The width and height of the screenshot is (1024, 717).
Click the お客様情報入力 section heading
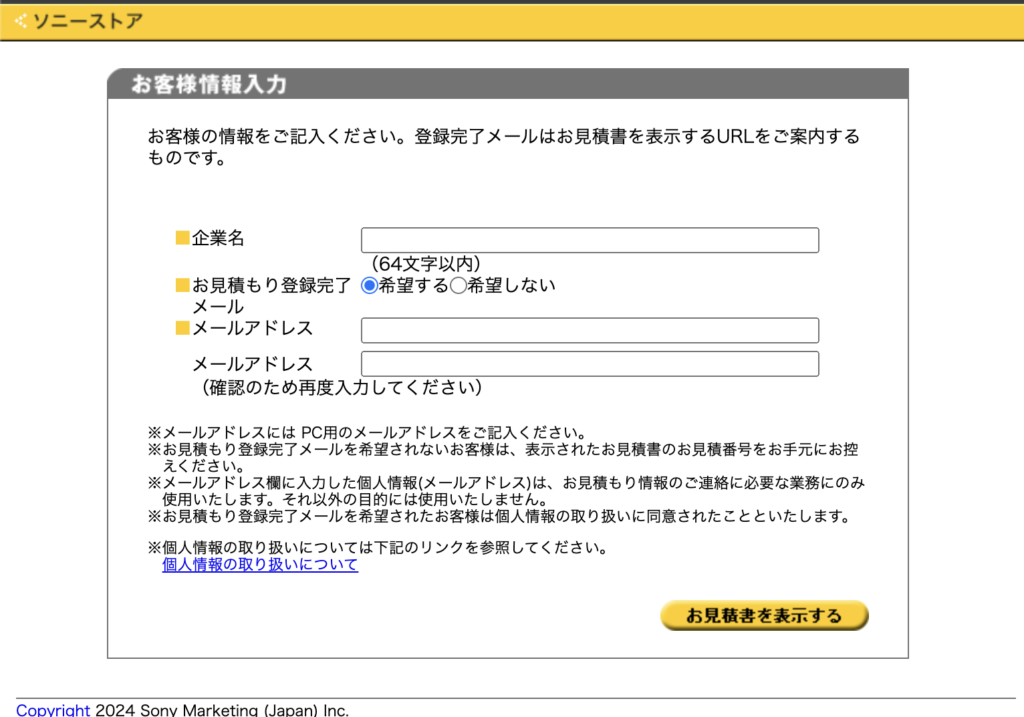point(209,84)
